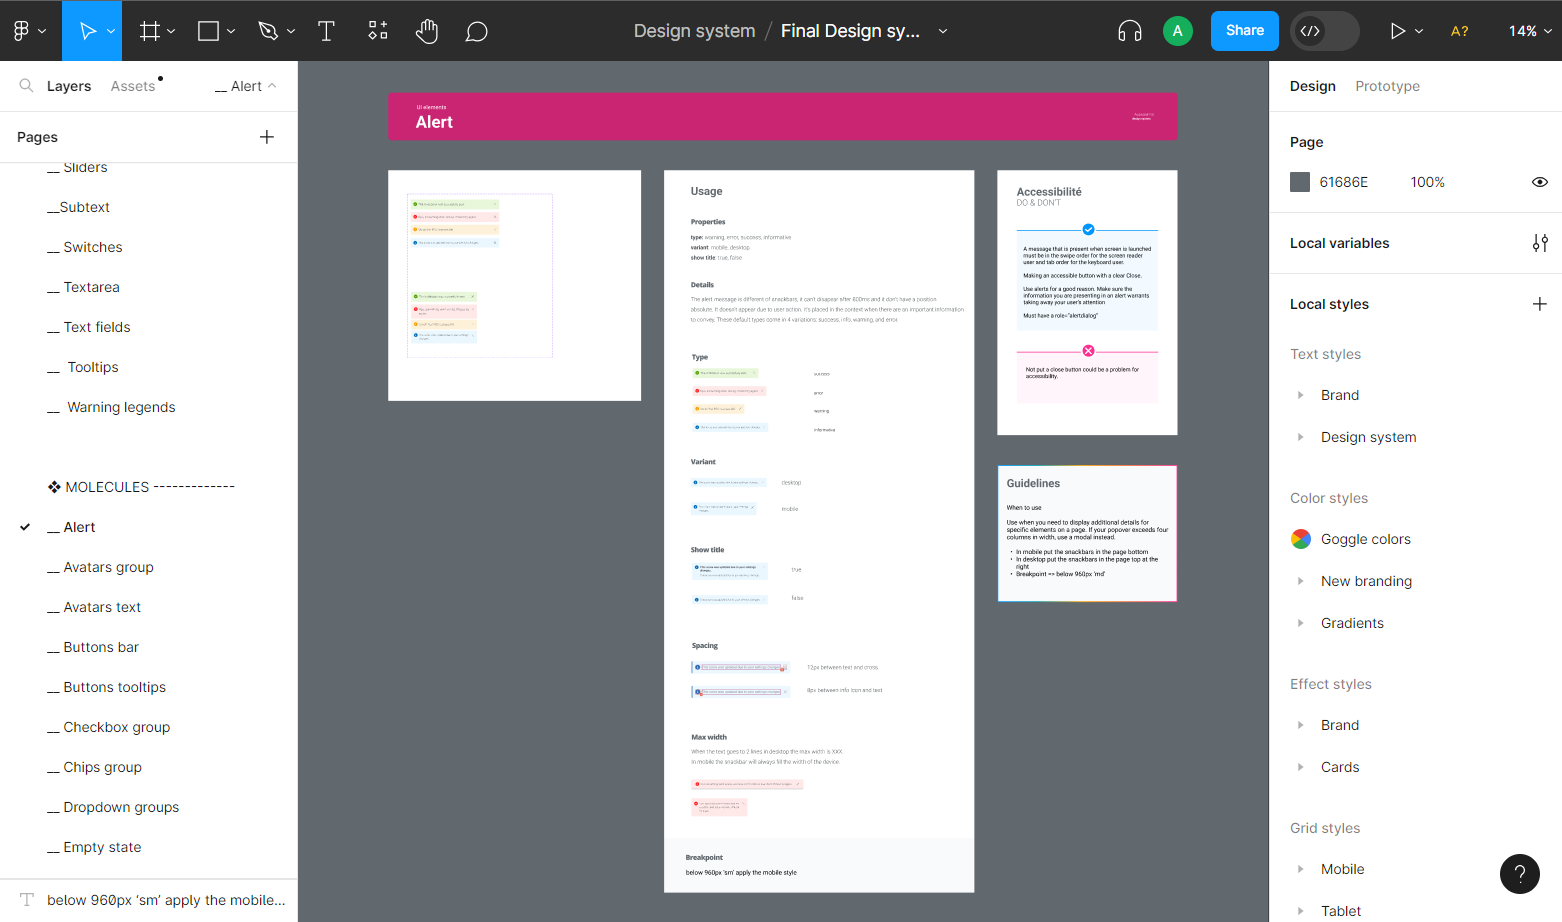Present the prototype with play button
Viewport: 1562px width, 922px height.
pos(1397,31)
